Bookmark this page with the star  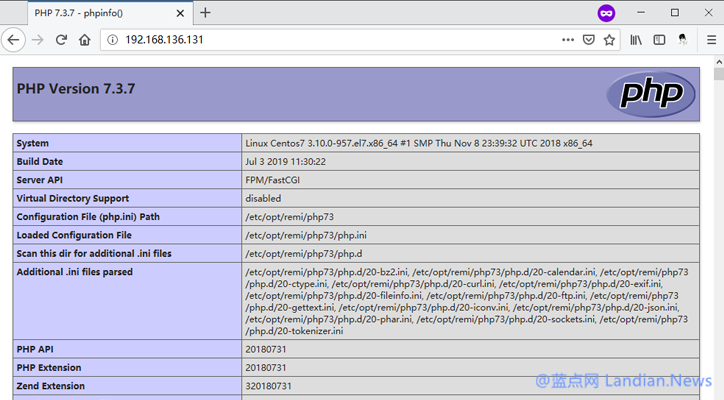[x=609, y=40]
